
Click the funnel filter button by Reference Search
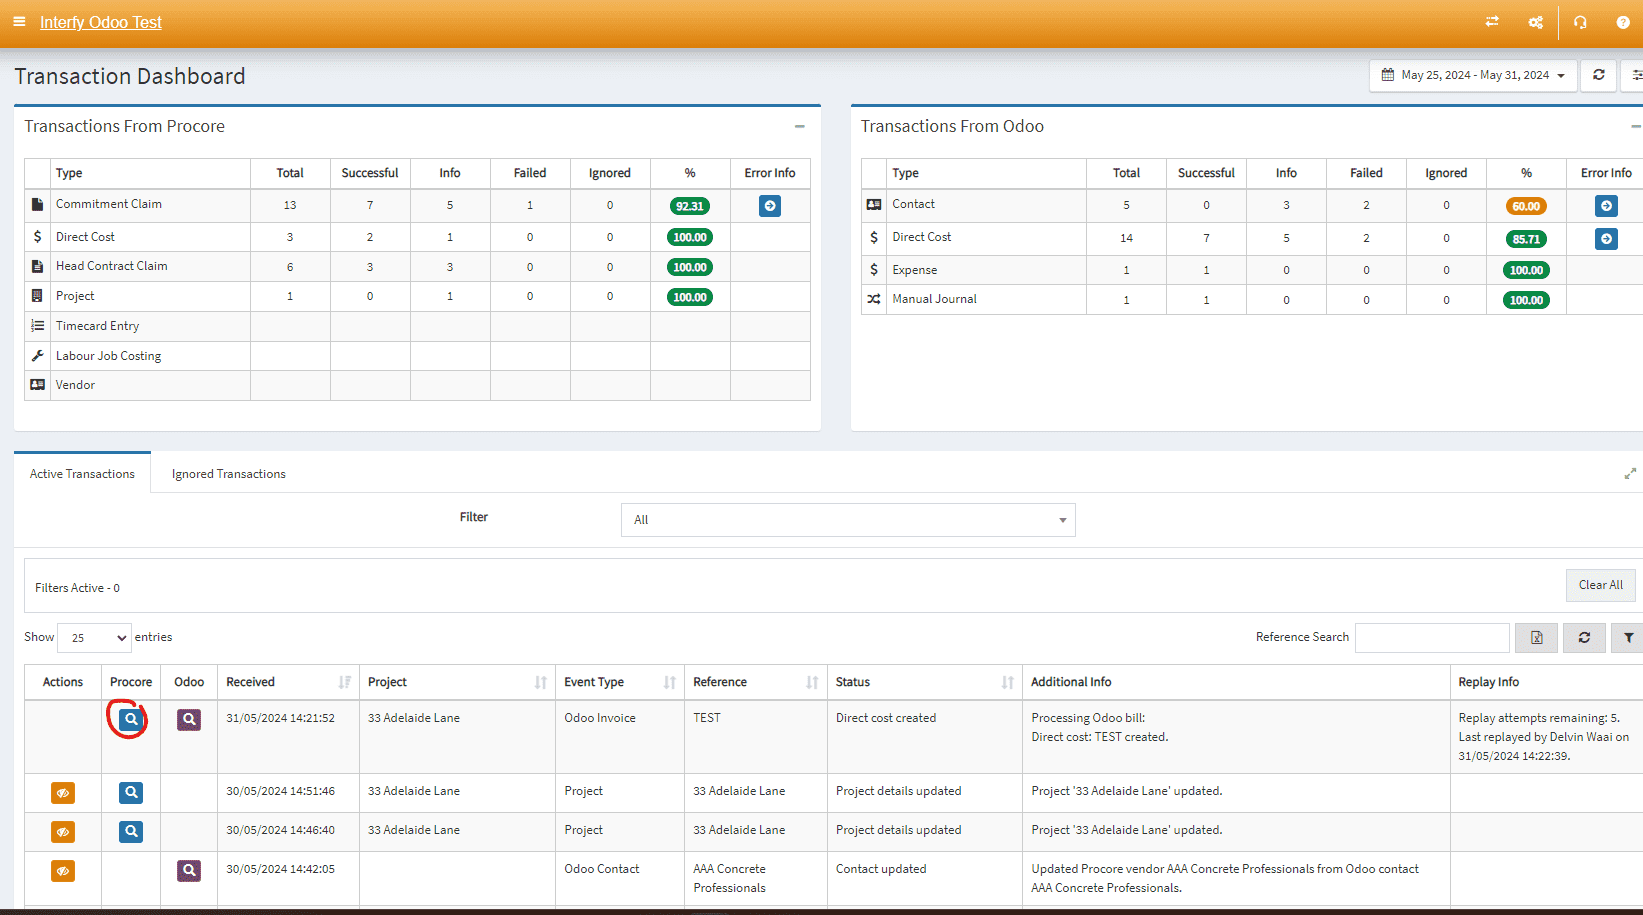tap(1628, 638)
